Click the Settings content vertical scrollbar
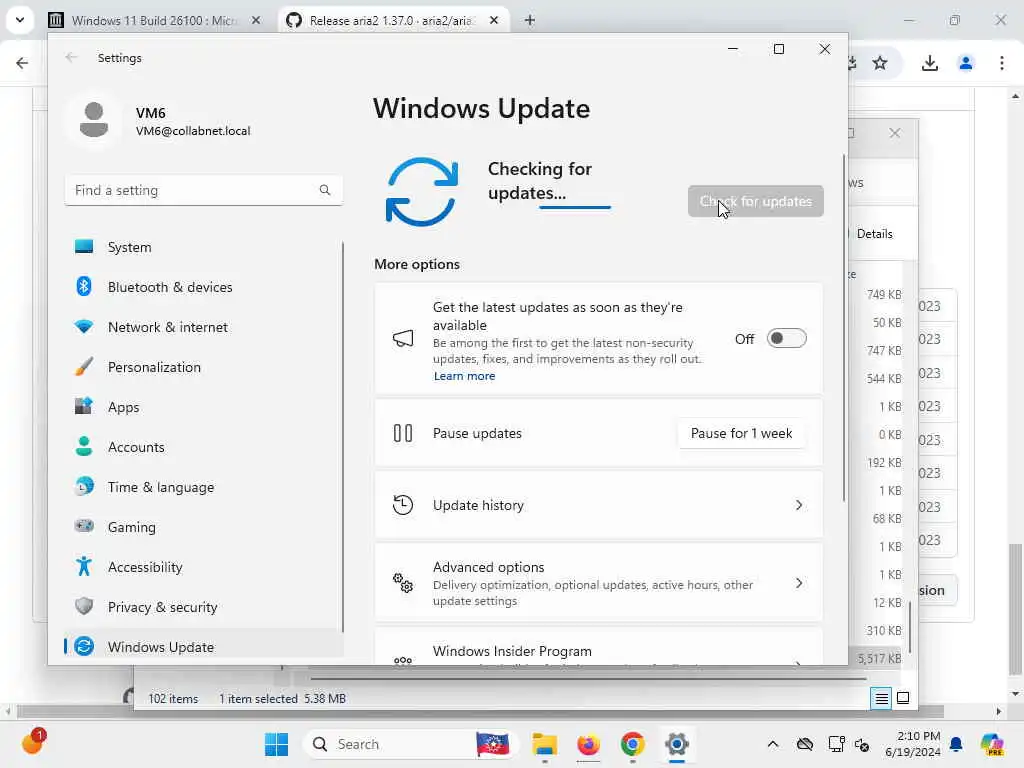This screenshot has height=768, width=1024. [x=843, y=328]
